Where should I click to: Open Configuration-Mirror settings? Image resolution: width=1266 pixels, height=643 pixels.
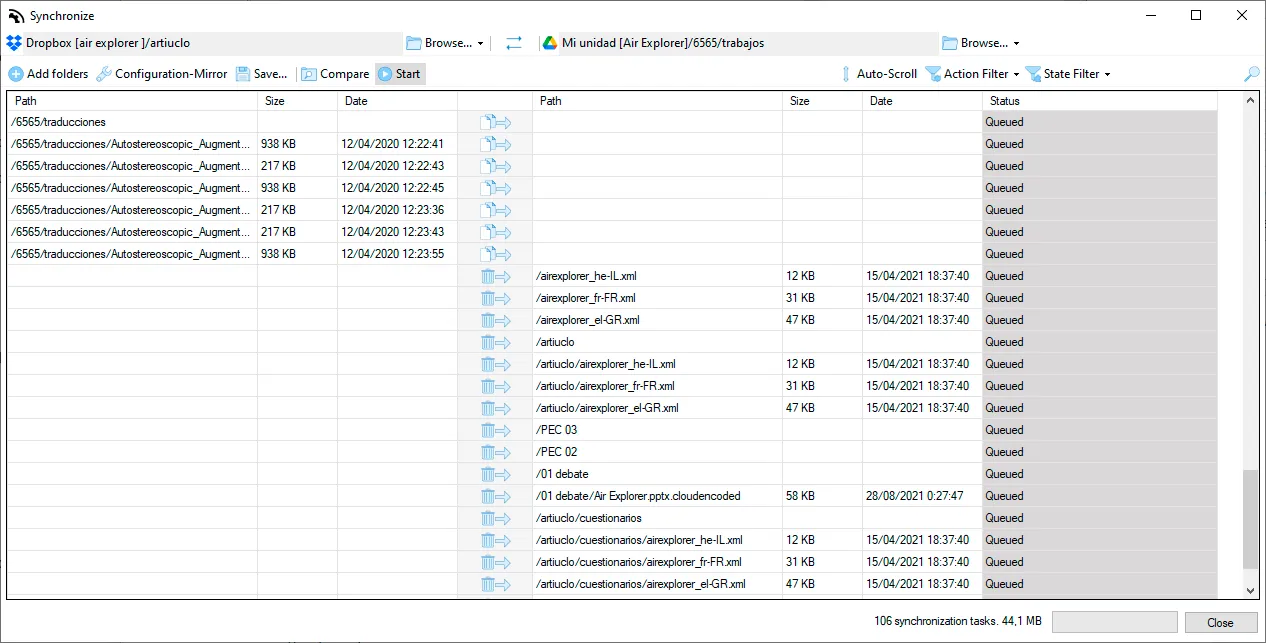pyautogui.click(x=162, y=74)
